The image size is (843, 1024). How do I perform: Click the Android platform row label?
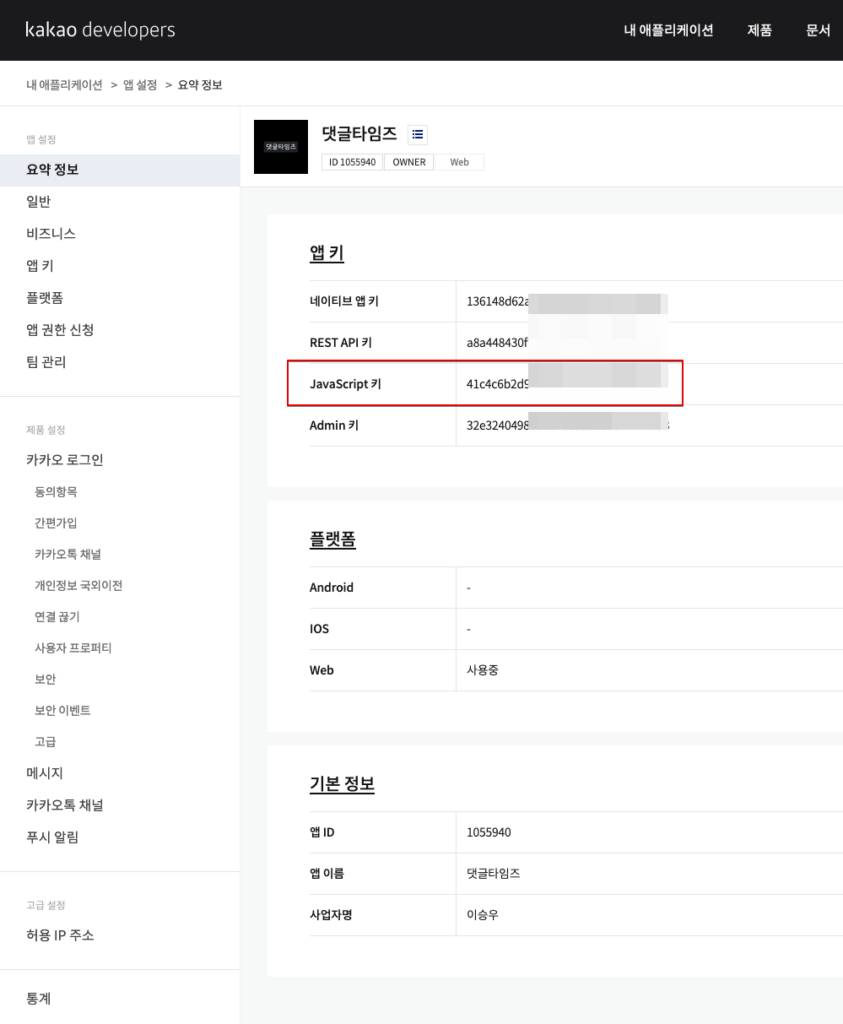332,588
